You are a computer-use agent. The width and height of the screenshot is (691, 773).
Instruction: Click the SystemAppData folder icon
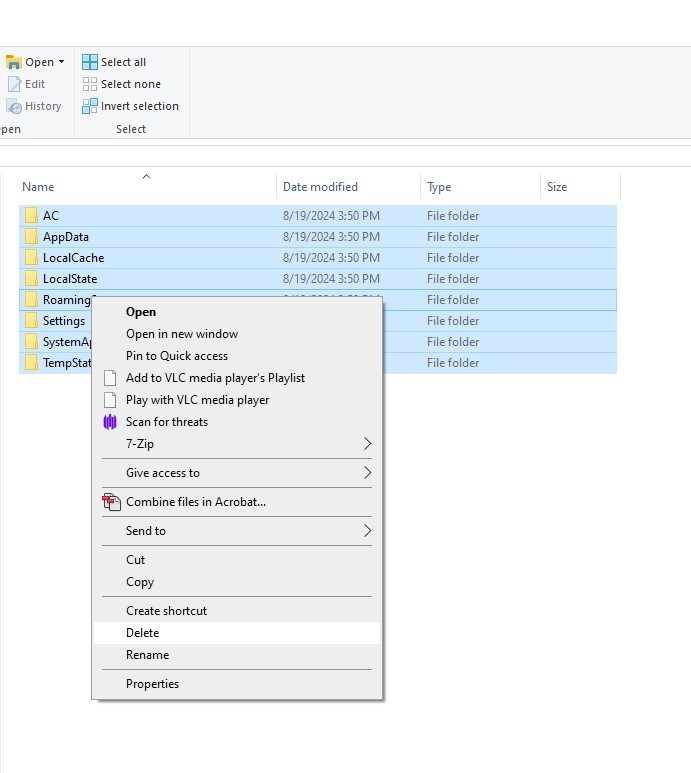pyautogui.click(x=31, y=342)
